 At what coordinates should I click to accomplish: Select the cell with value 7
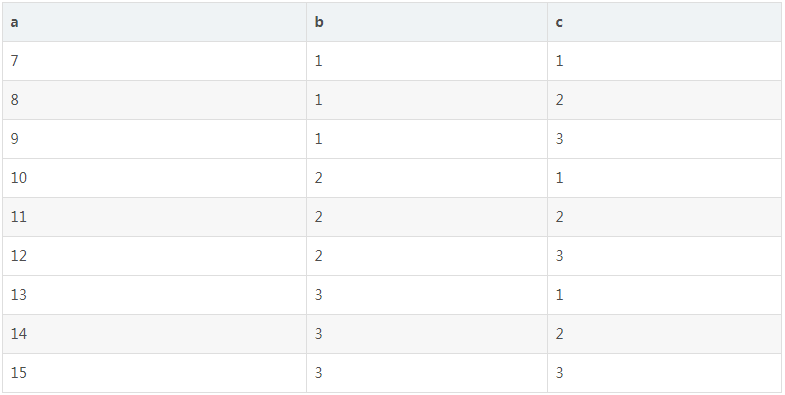click(154, 61)
